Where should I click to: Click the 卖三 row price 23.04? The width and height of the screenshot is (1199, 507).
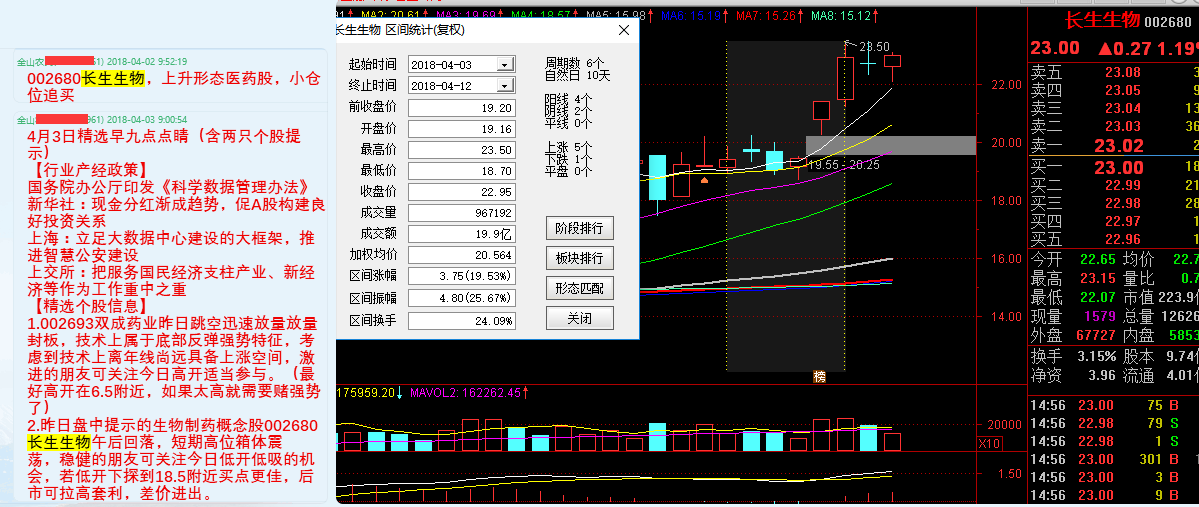pyautogui.click(x=1123, y=109)
